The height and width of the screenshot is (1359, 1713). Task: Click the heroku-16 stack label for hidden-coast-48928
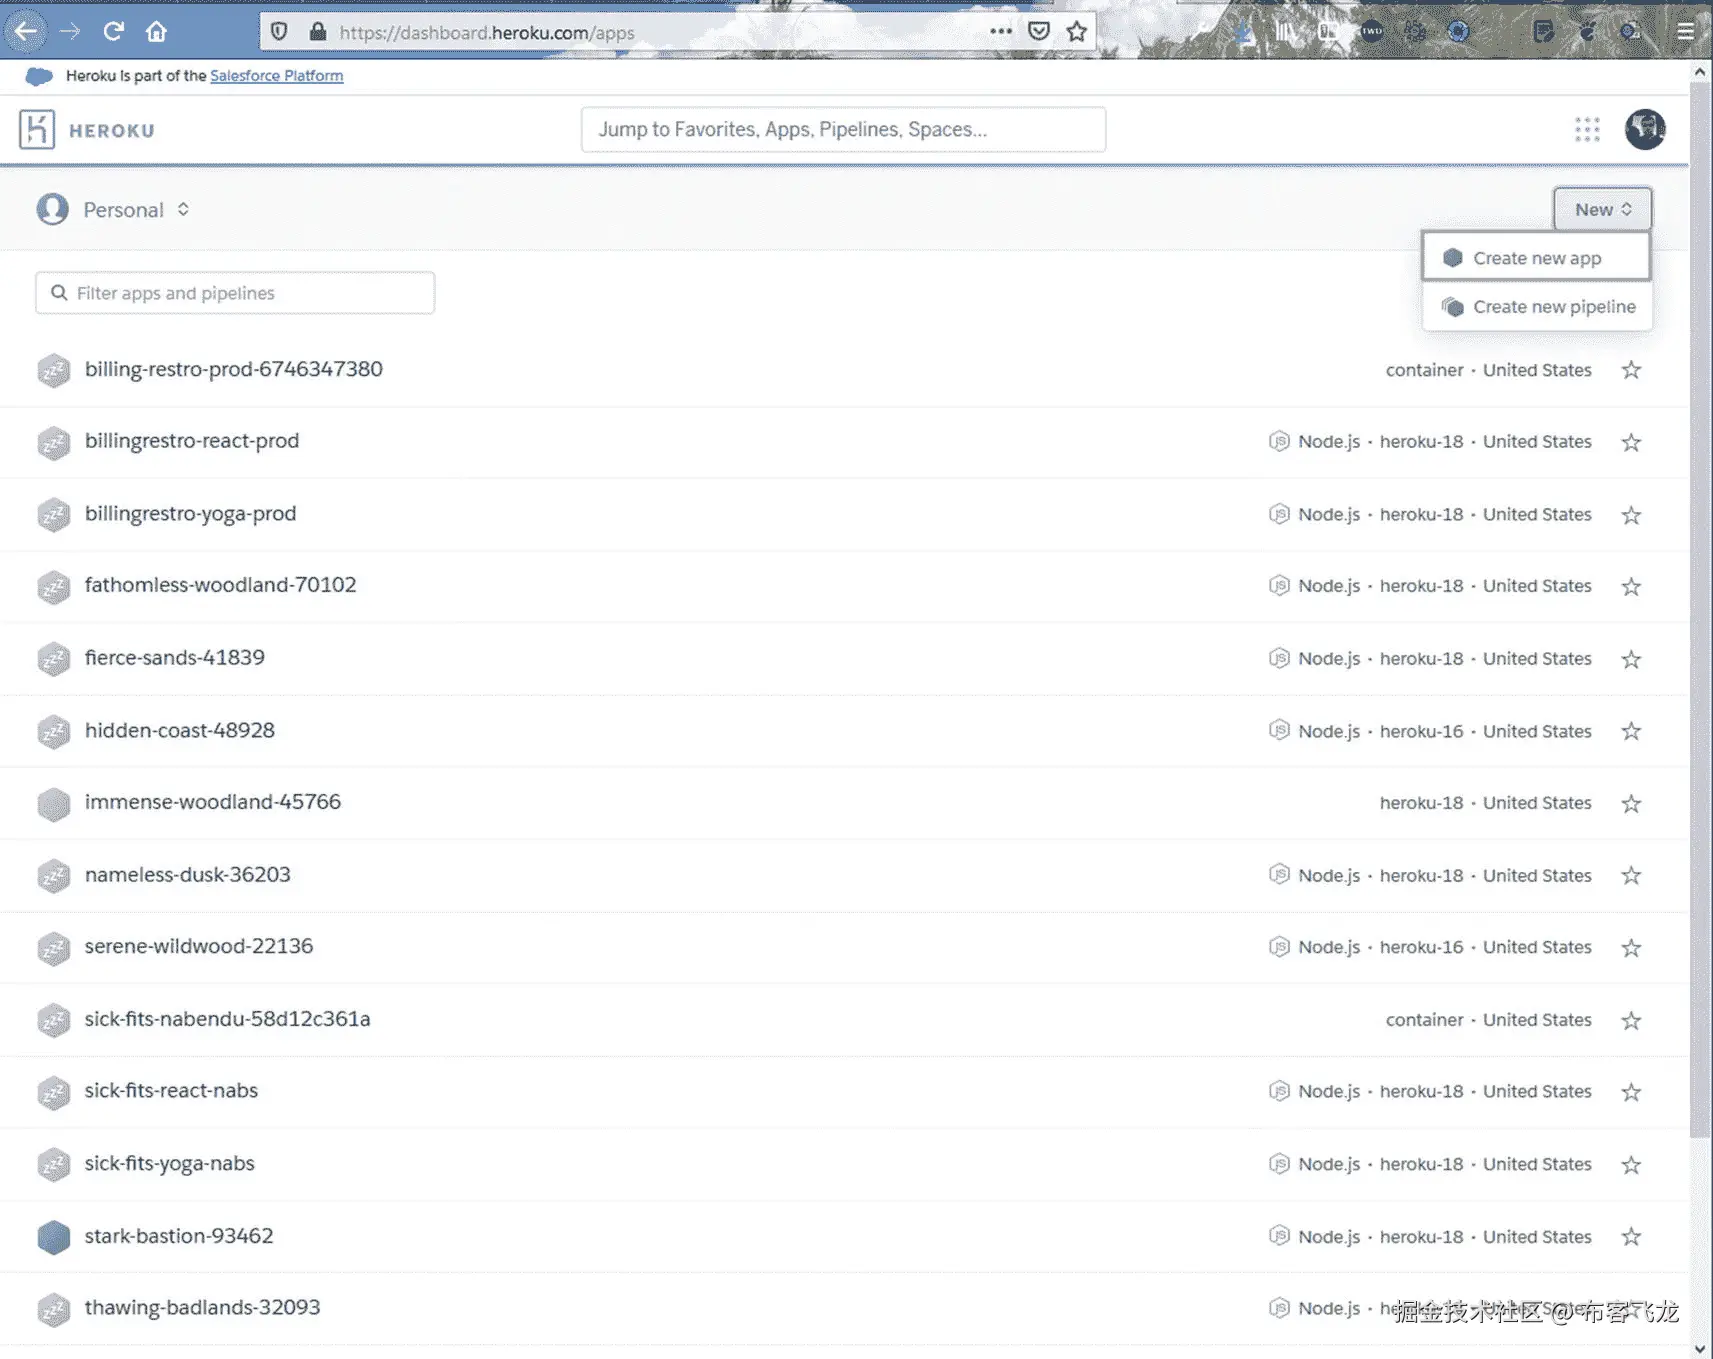[x=1421, y=732]
